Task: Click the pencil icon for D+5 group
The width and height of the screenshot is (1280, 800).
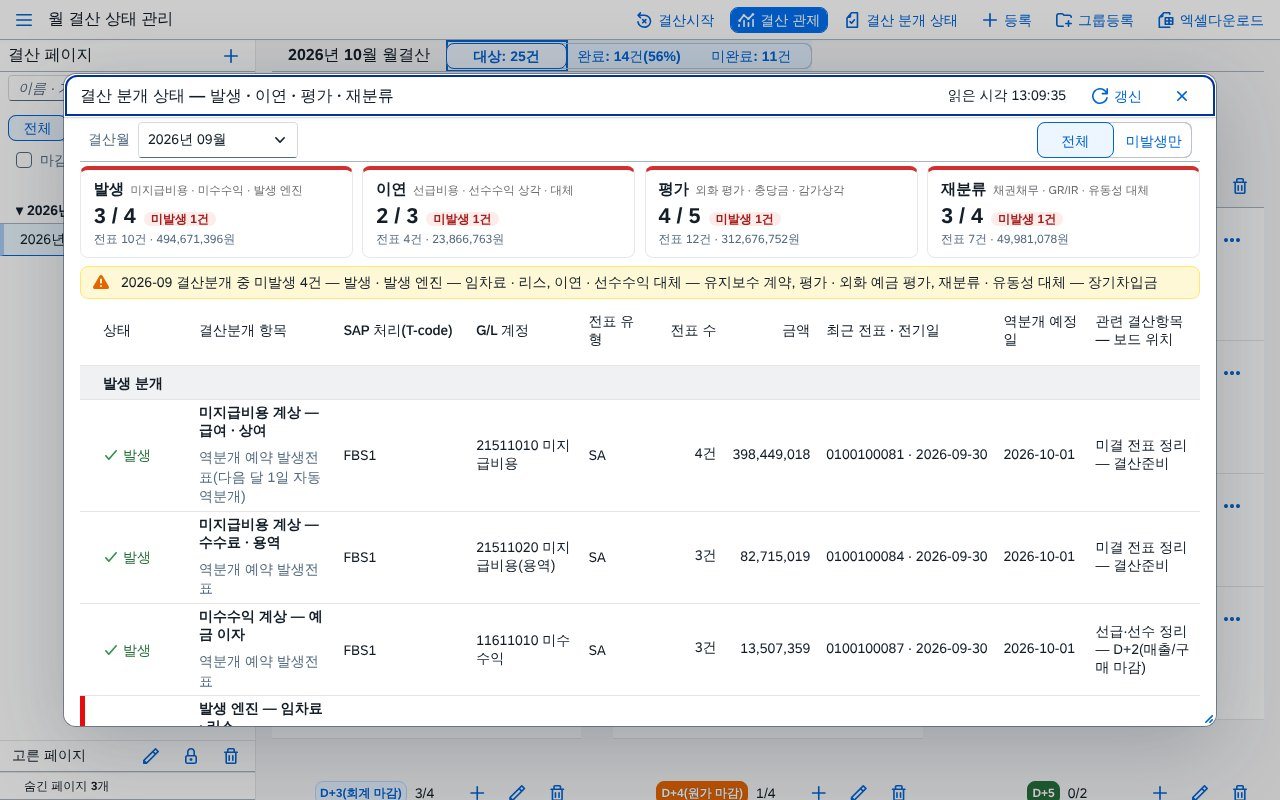Action: point(1200,793)
